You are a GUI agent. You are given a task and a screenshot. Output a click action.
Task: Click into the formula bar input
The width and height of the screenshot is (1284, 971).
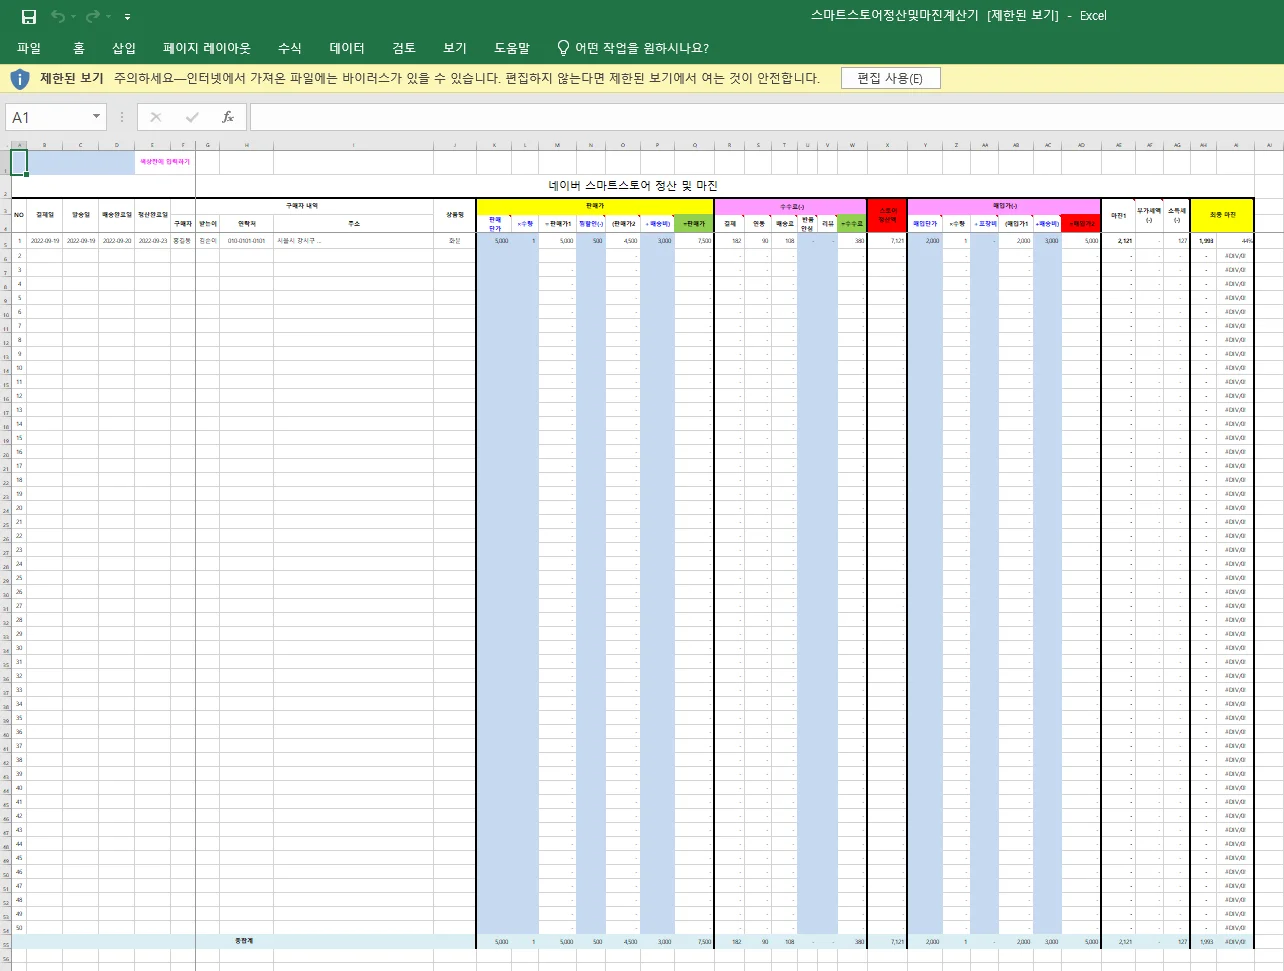pos(765,117)
